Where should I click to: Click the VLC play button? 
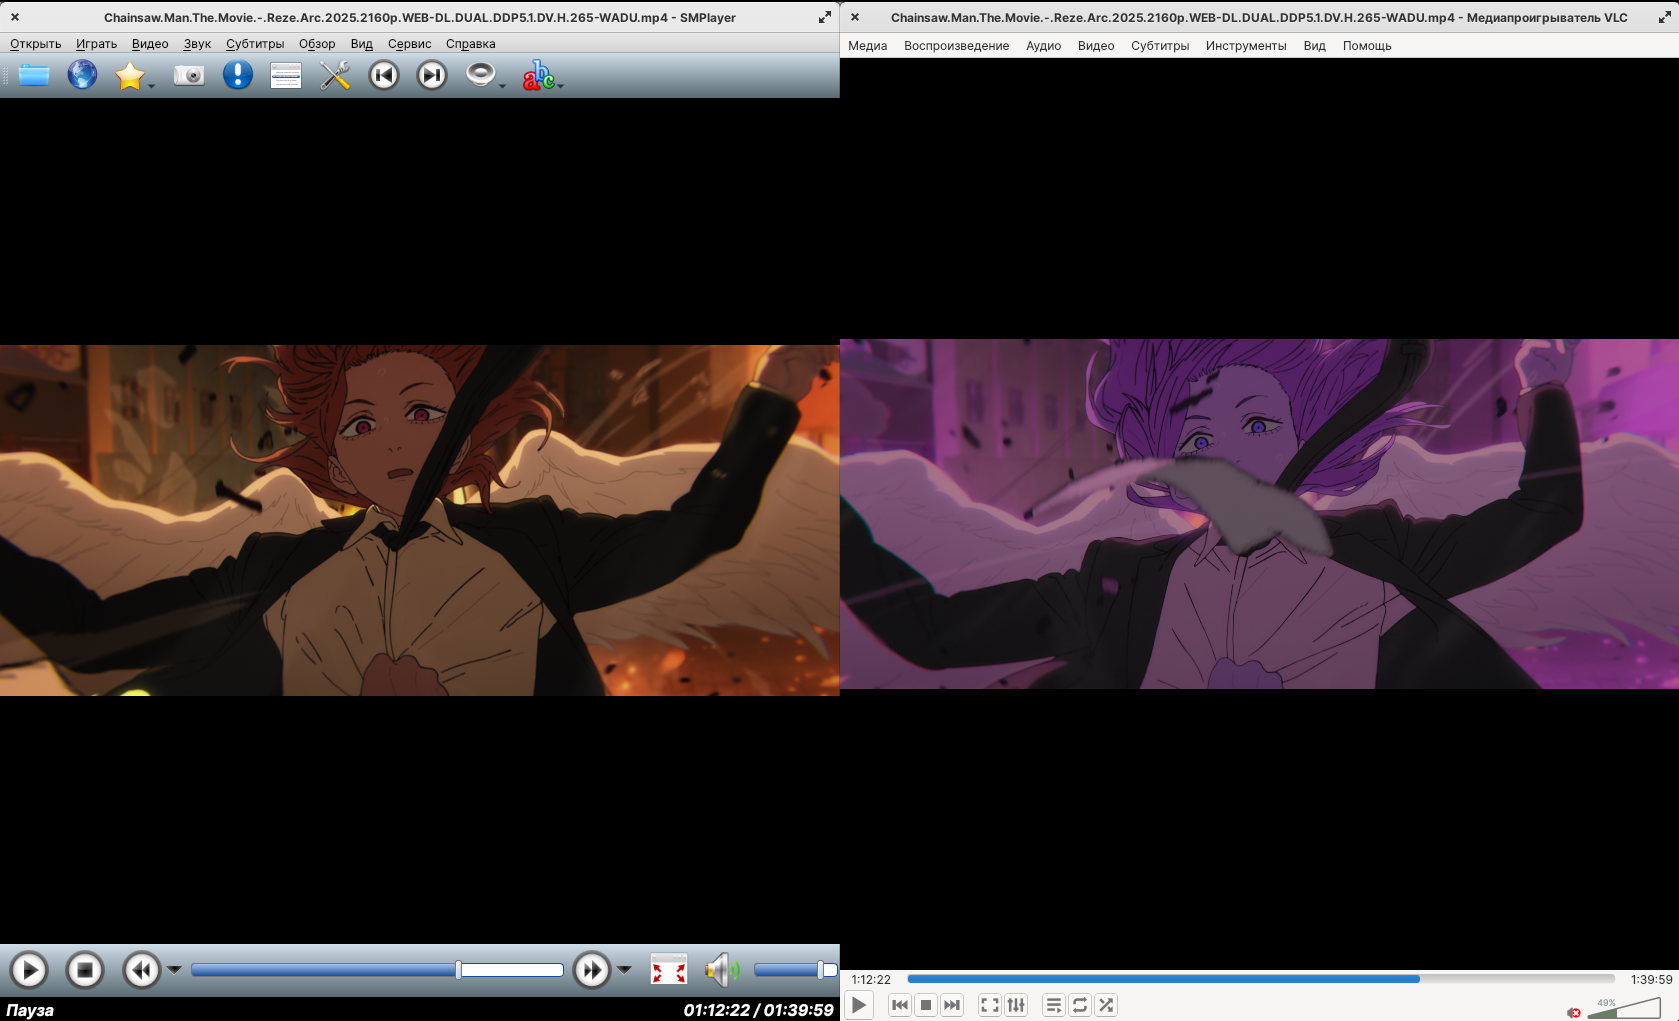859,1005
